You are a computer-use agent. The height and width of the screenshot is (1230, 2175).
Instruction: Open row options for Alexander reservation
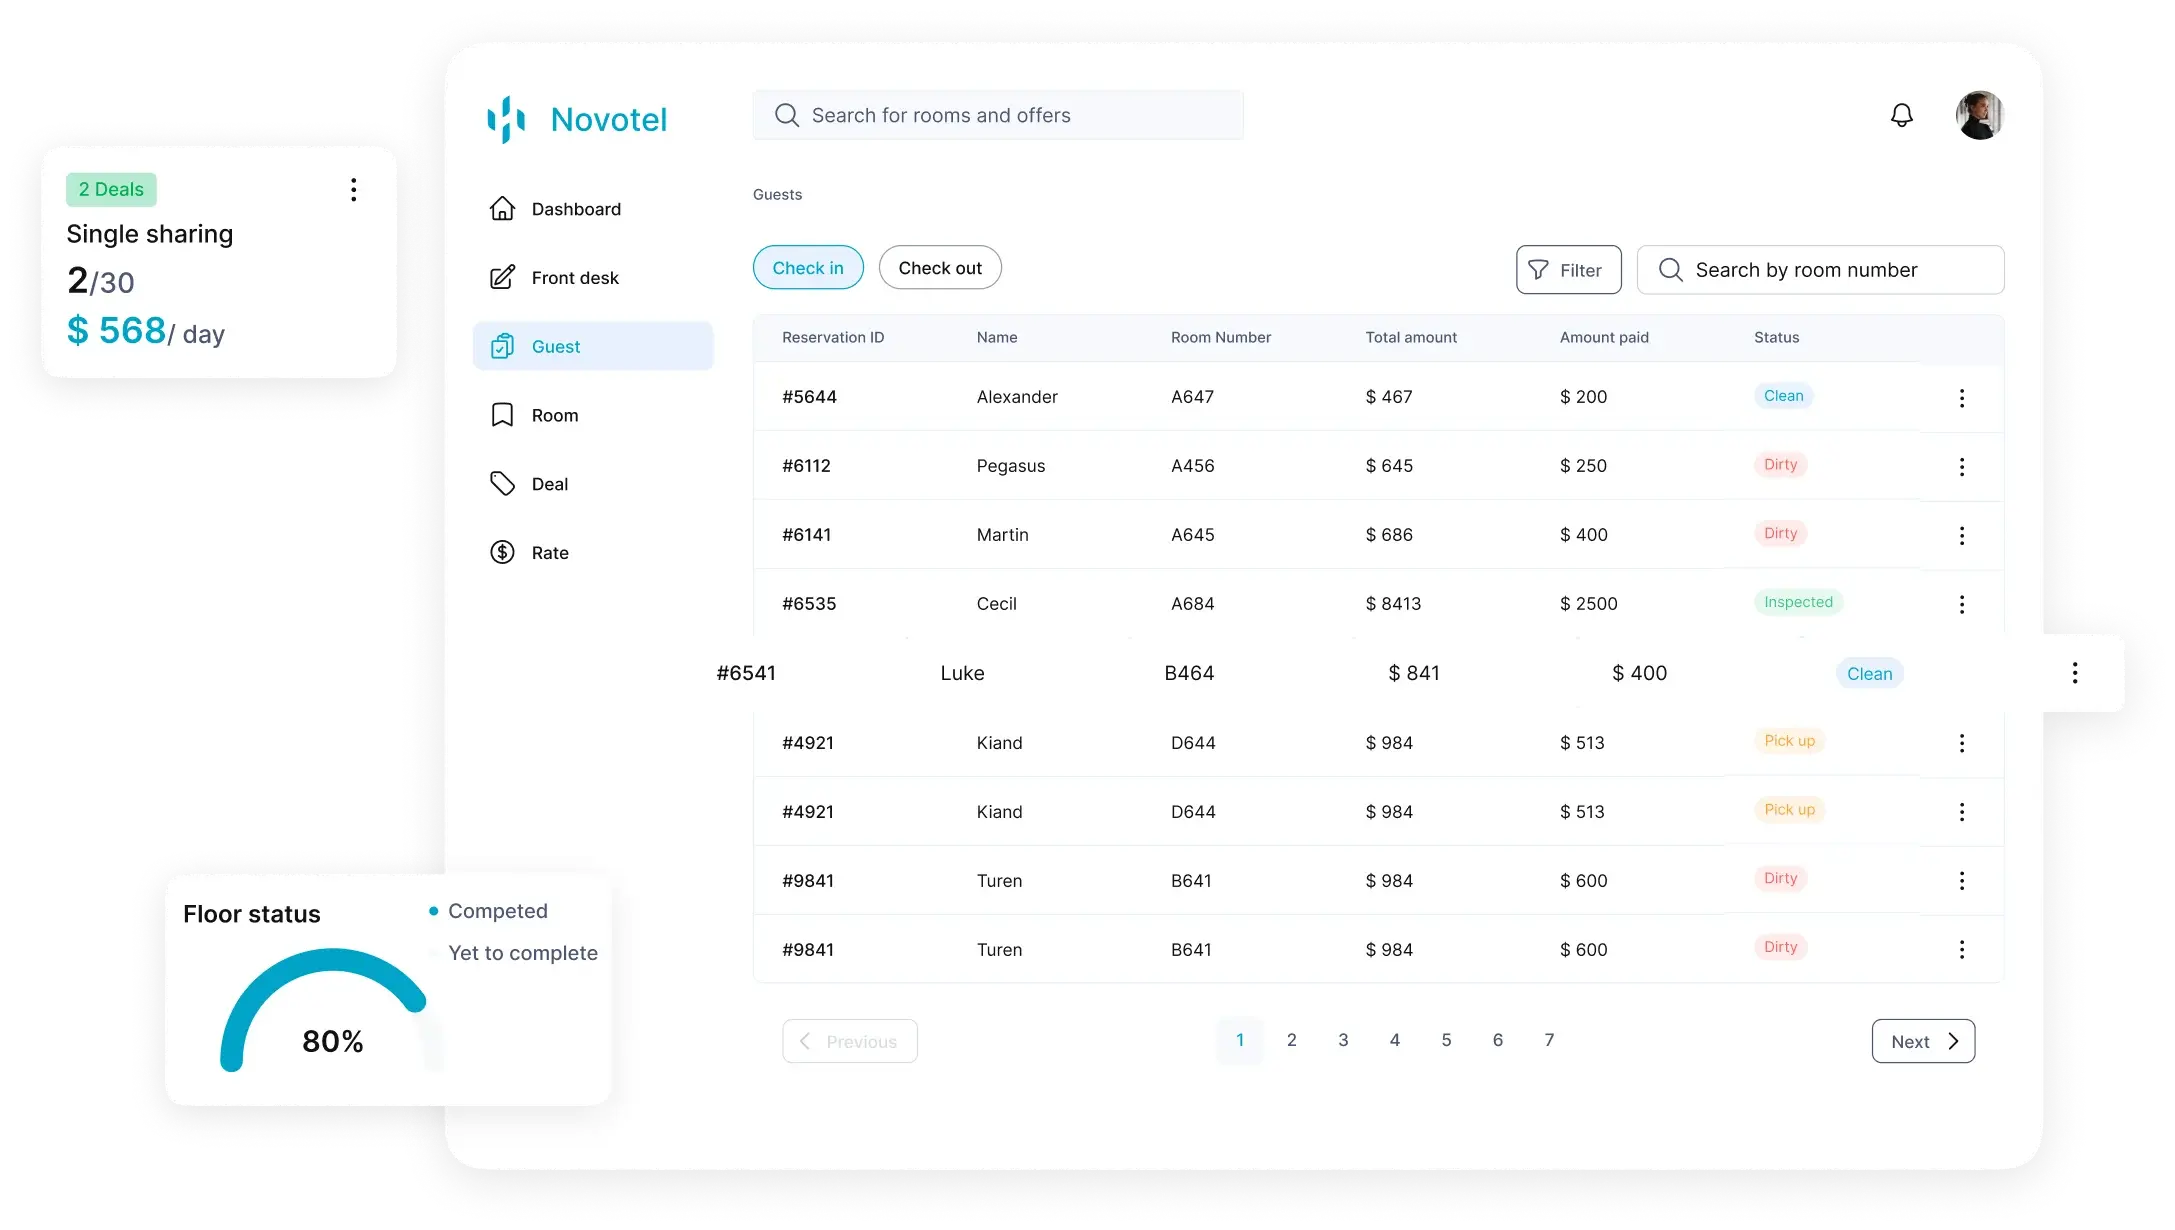[1961, 398]
